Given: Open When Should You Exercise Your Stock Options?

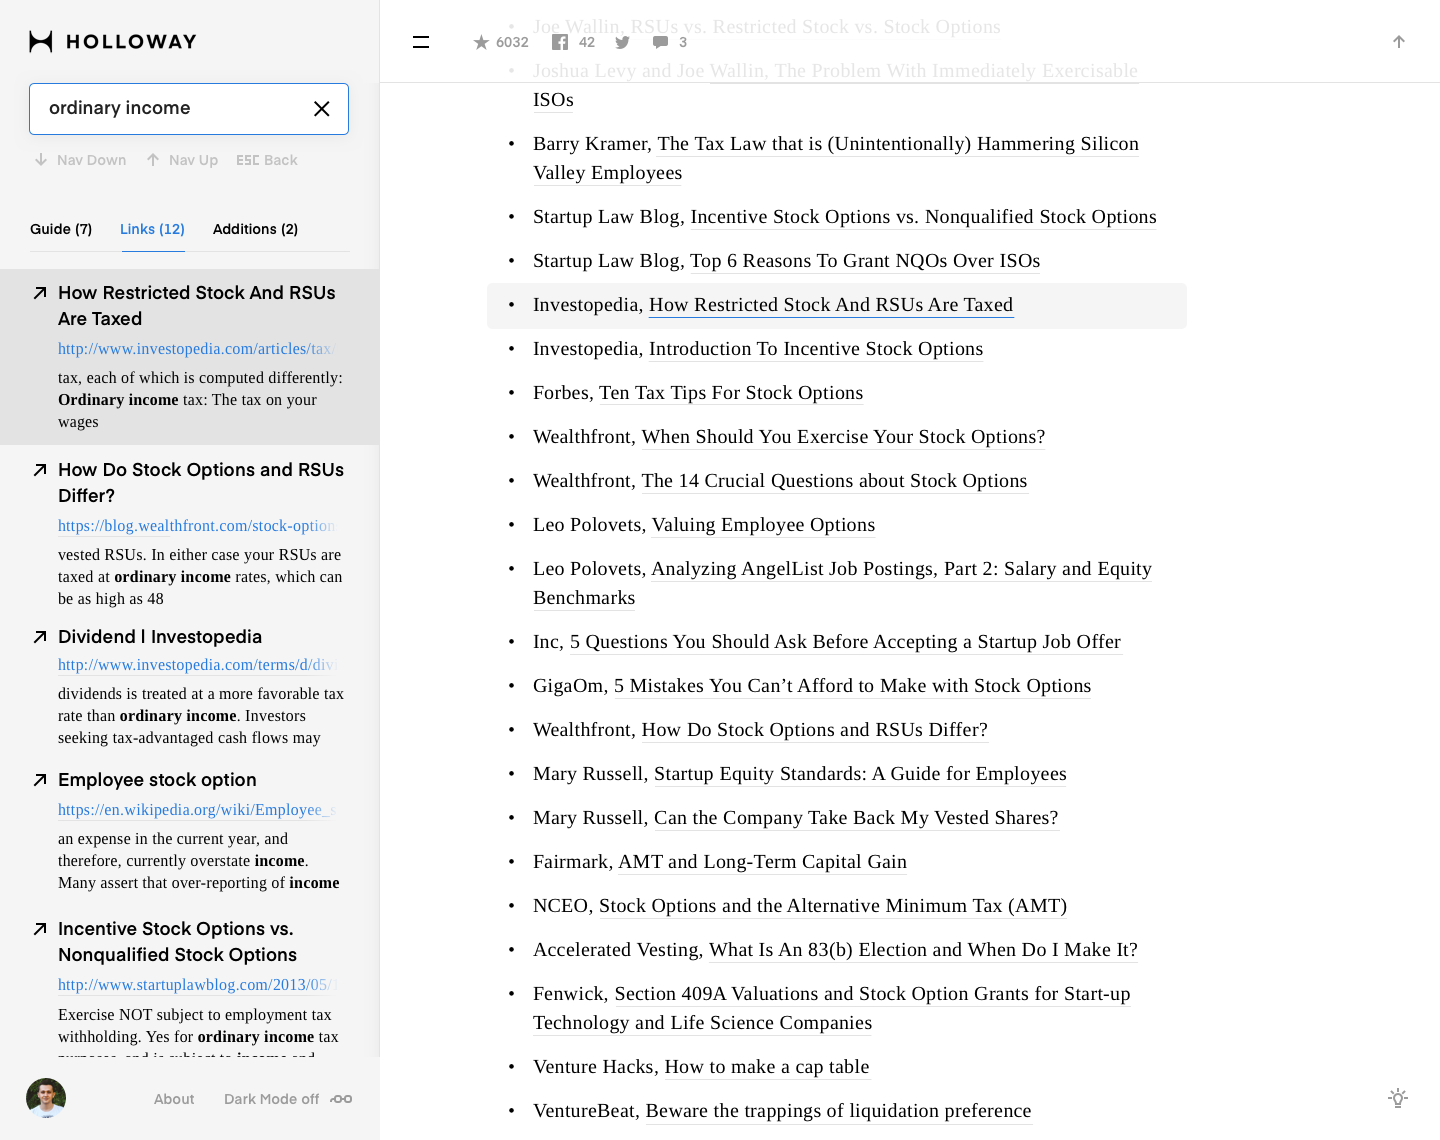Looking at the screenshot, I should pyautogui.click(x=843, y=437).
